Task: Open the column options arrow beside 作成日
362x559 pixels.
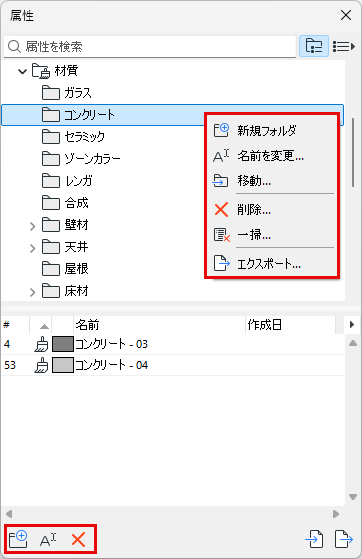Action: pos(352,325)
